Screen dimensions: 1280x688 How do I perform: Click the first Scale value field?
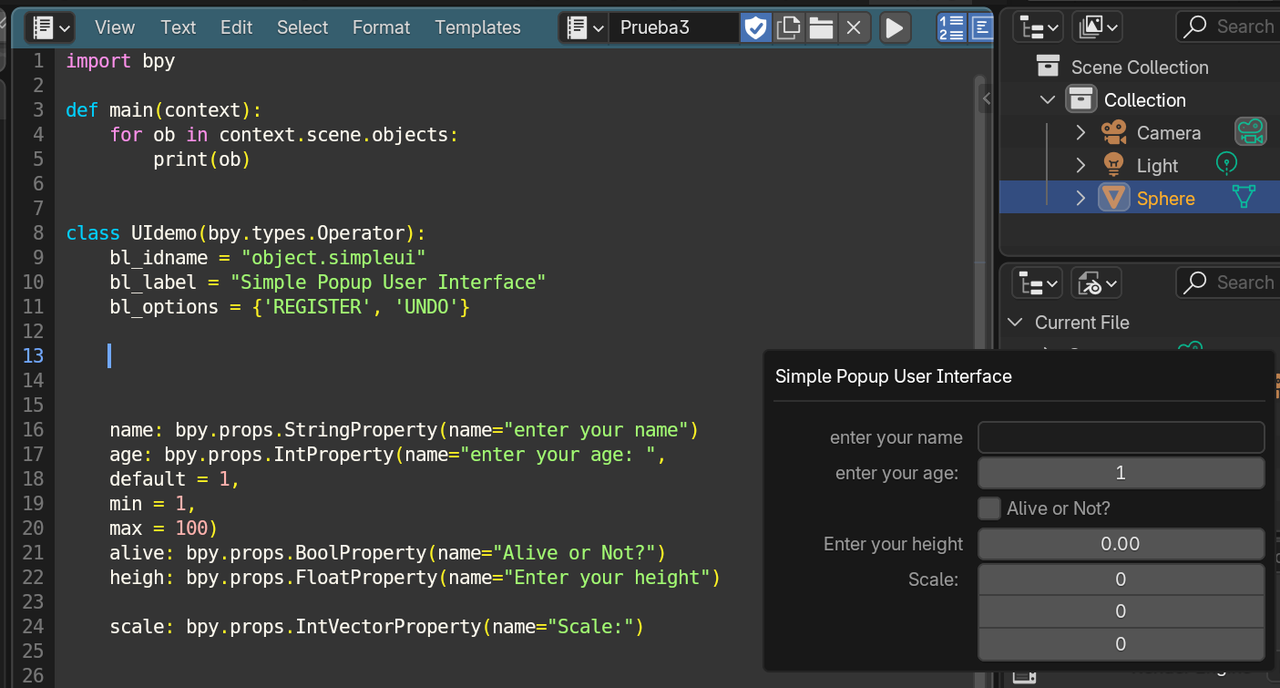[x=1121, y=579]
